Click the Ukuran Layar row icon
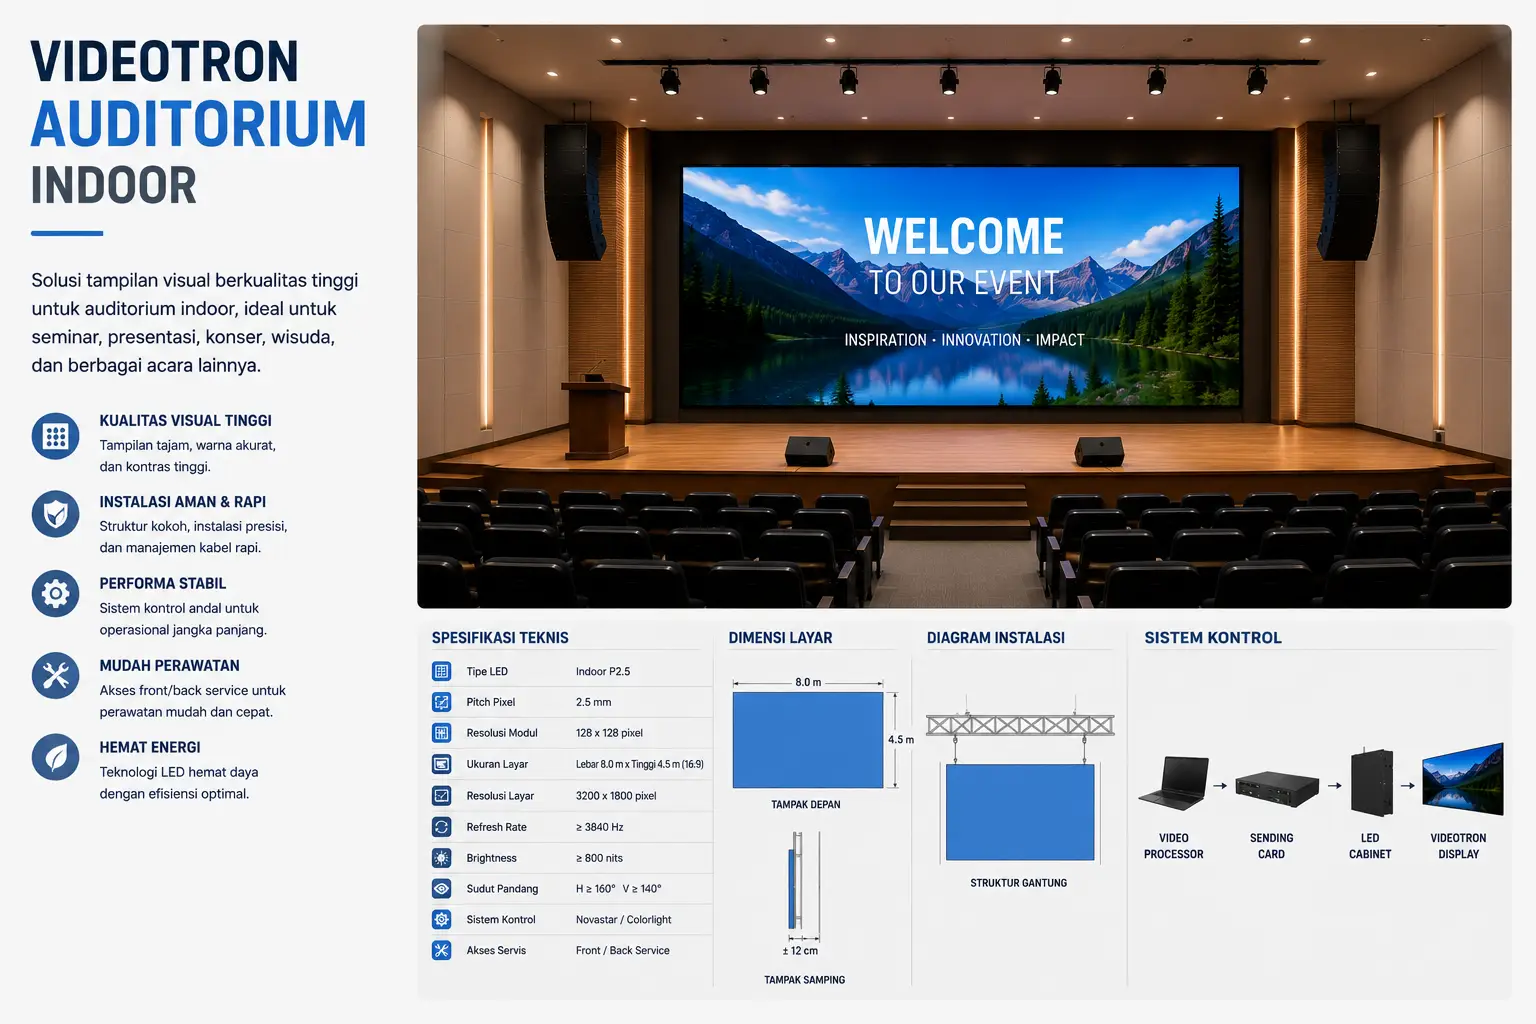The height and width of the screenshot is (1024, 1536). [441, 764]
